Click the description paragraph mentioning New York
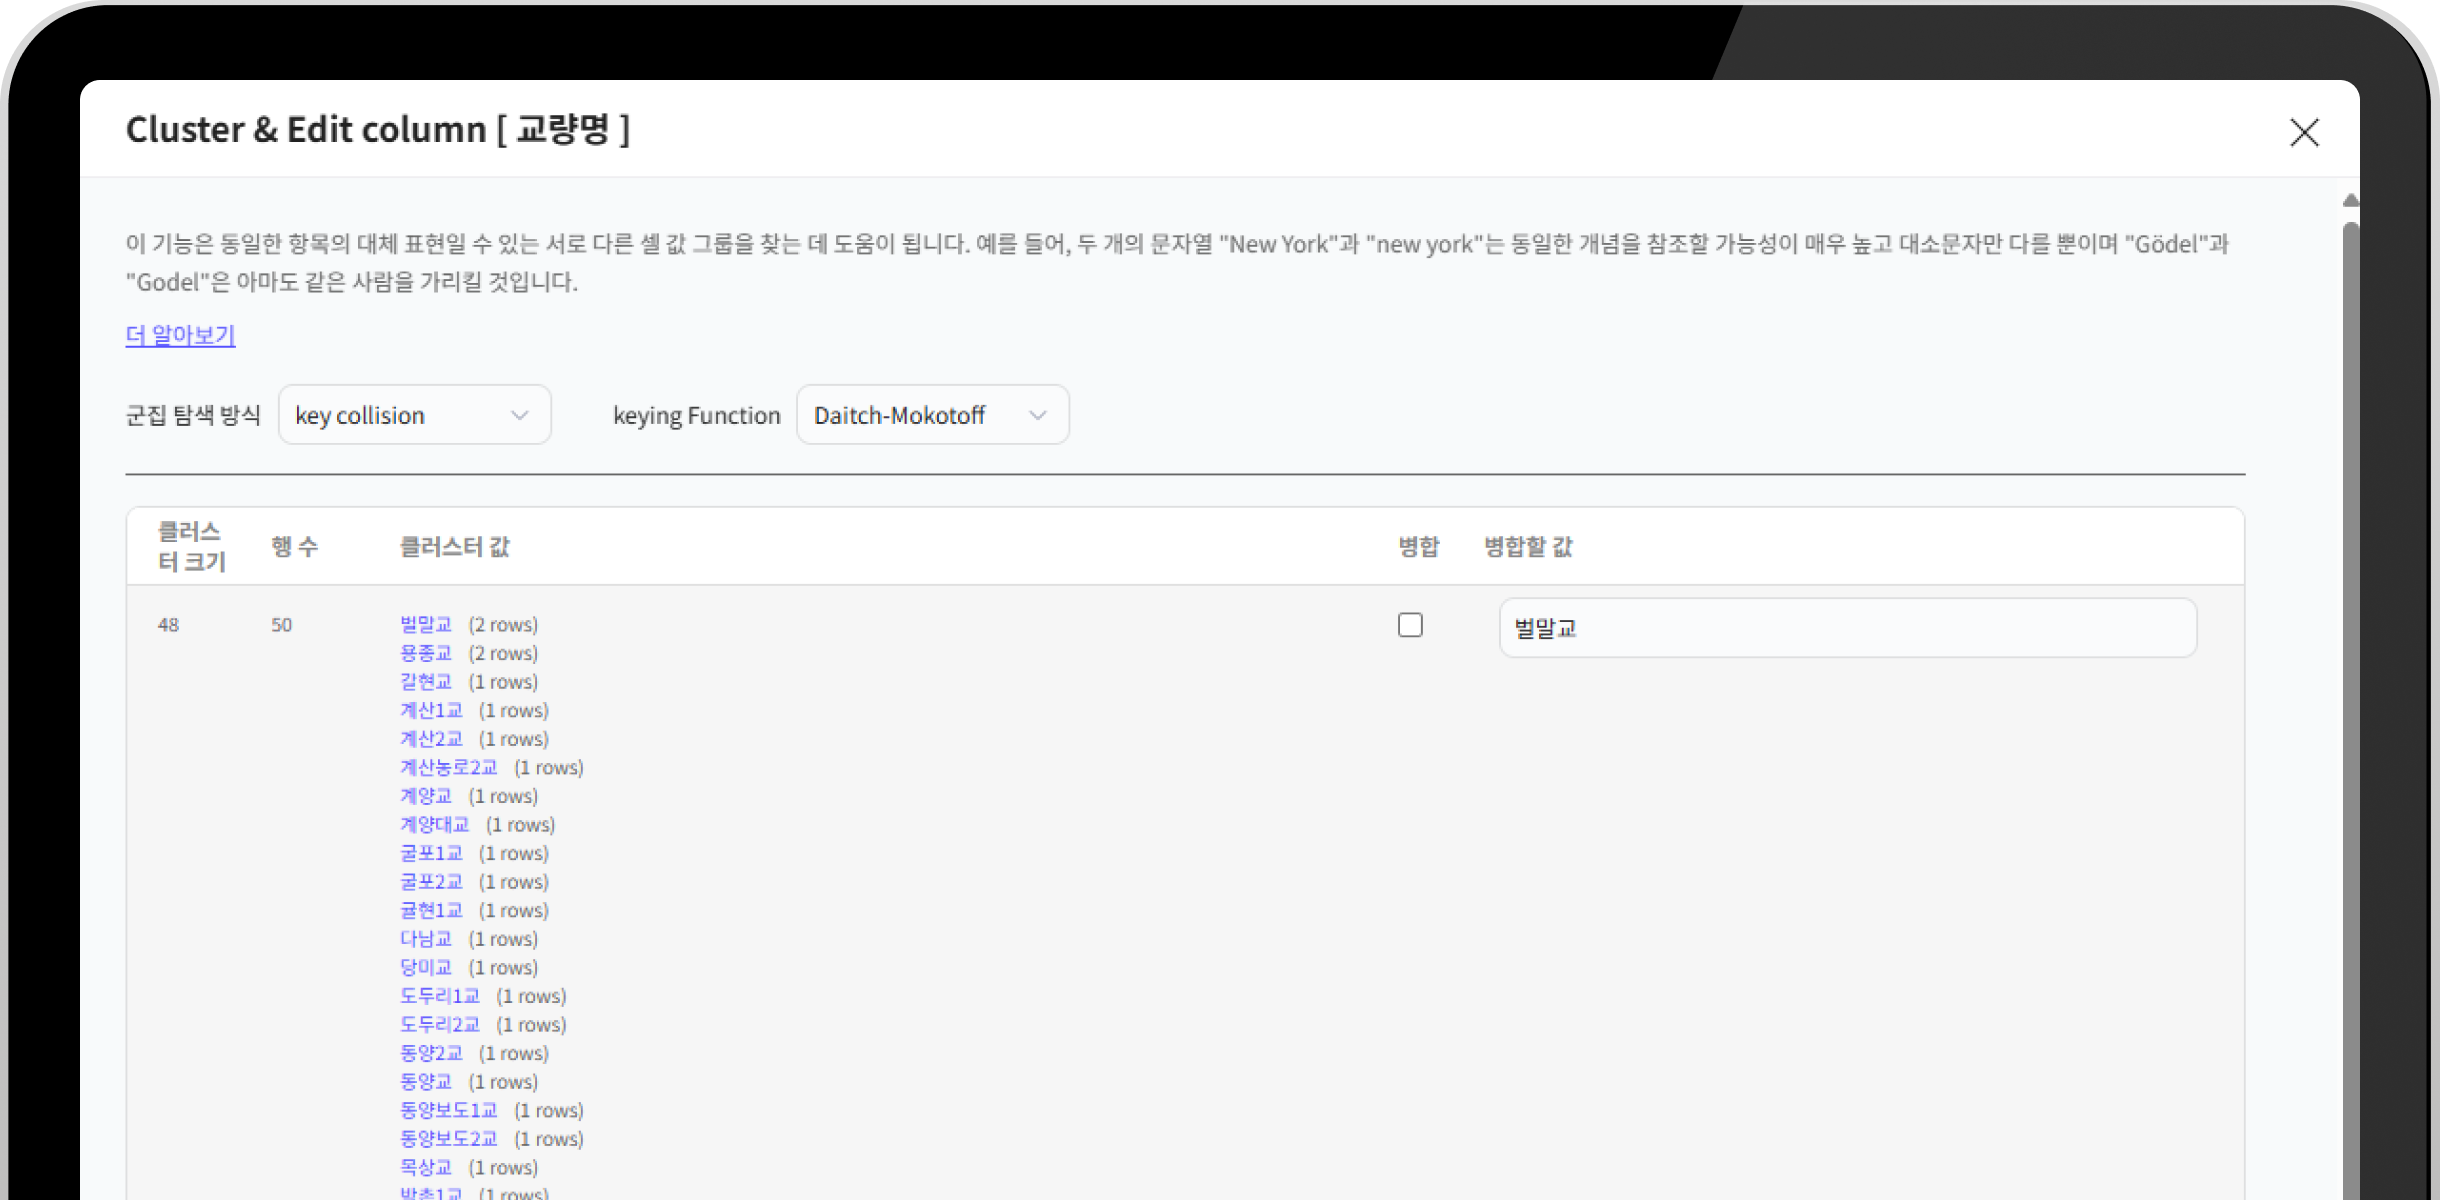 pos(1177,263)
